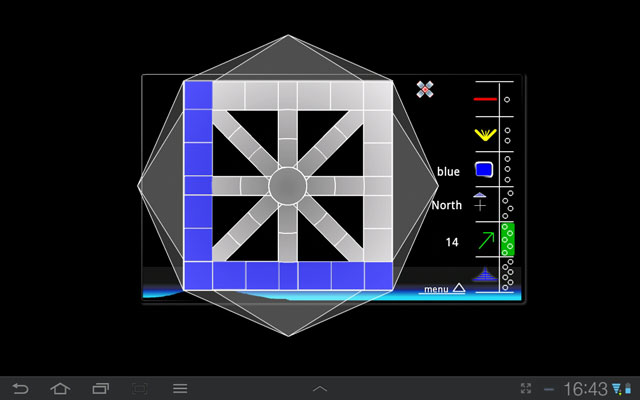Tap the middle tile of the lower-right diagonal spoke

(x=331, y=229)
